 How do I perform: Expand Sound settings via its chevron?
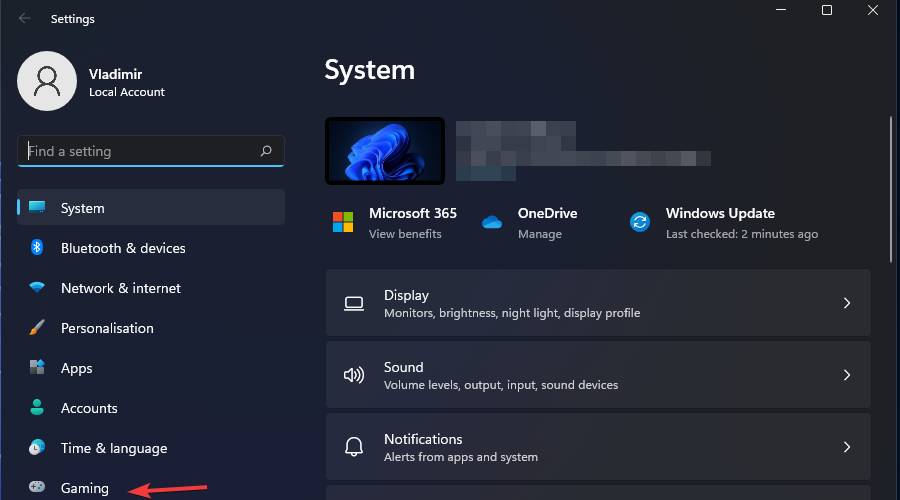(x=847, y=375)
